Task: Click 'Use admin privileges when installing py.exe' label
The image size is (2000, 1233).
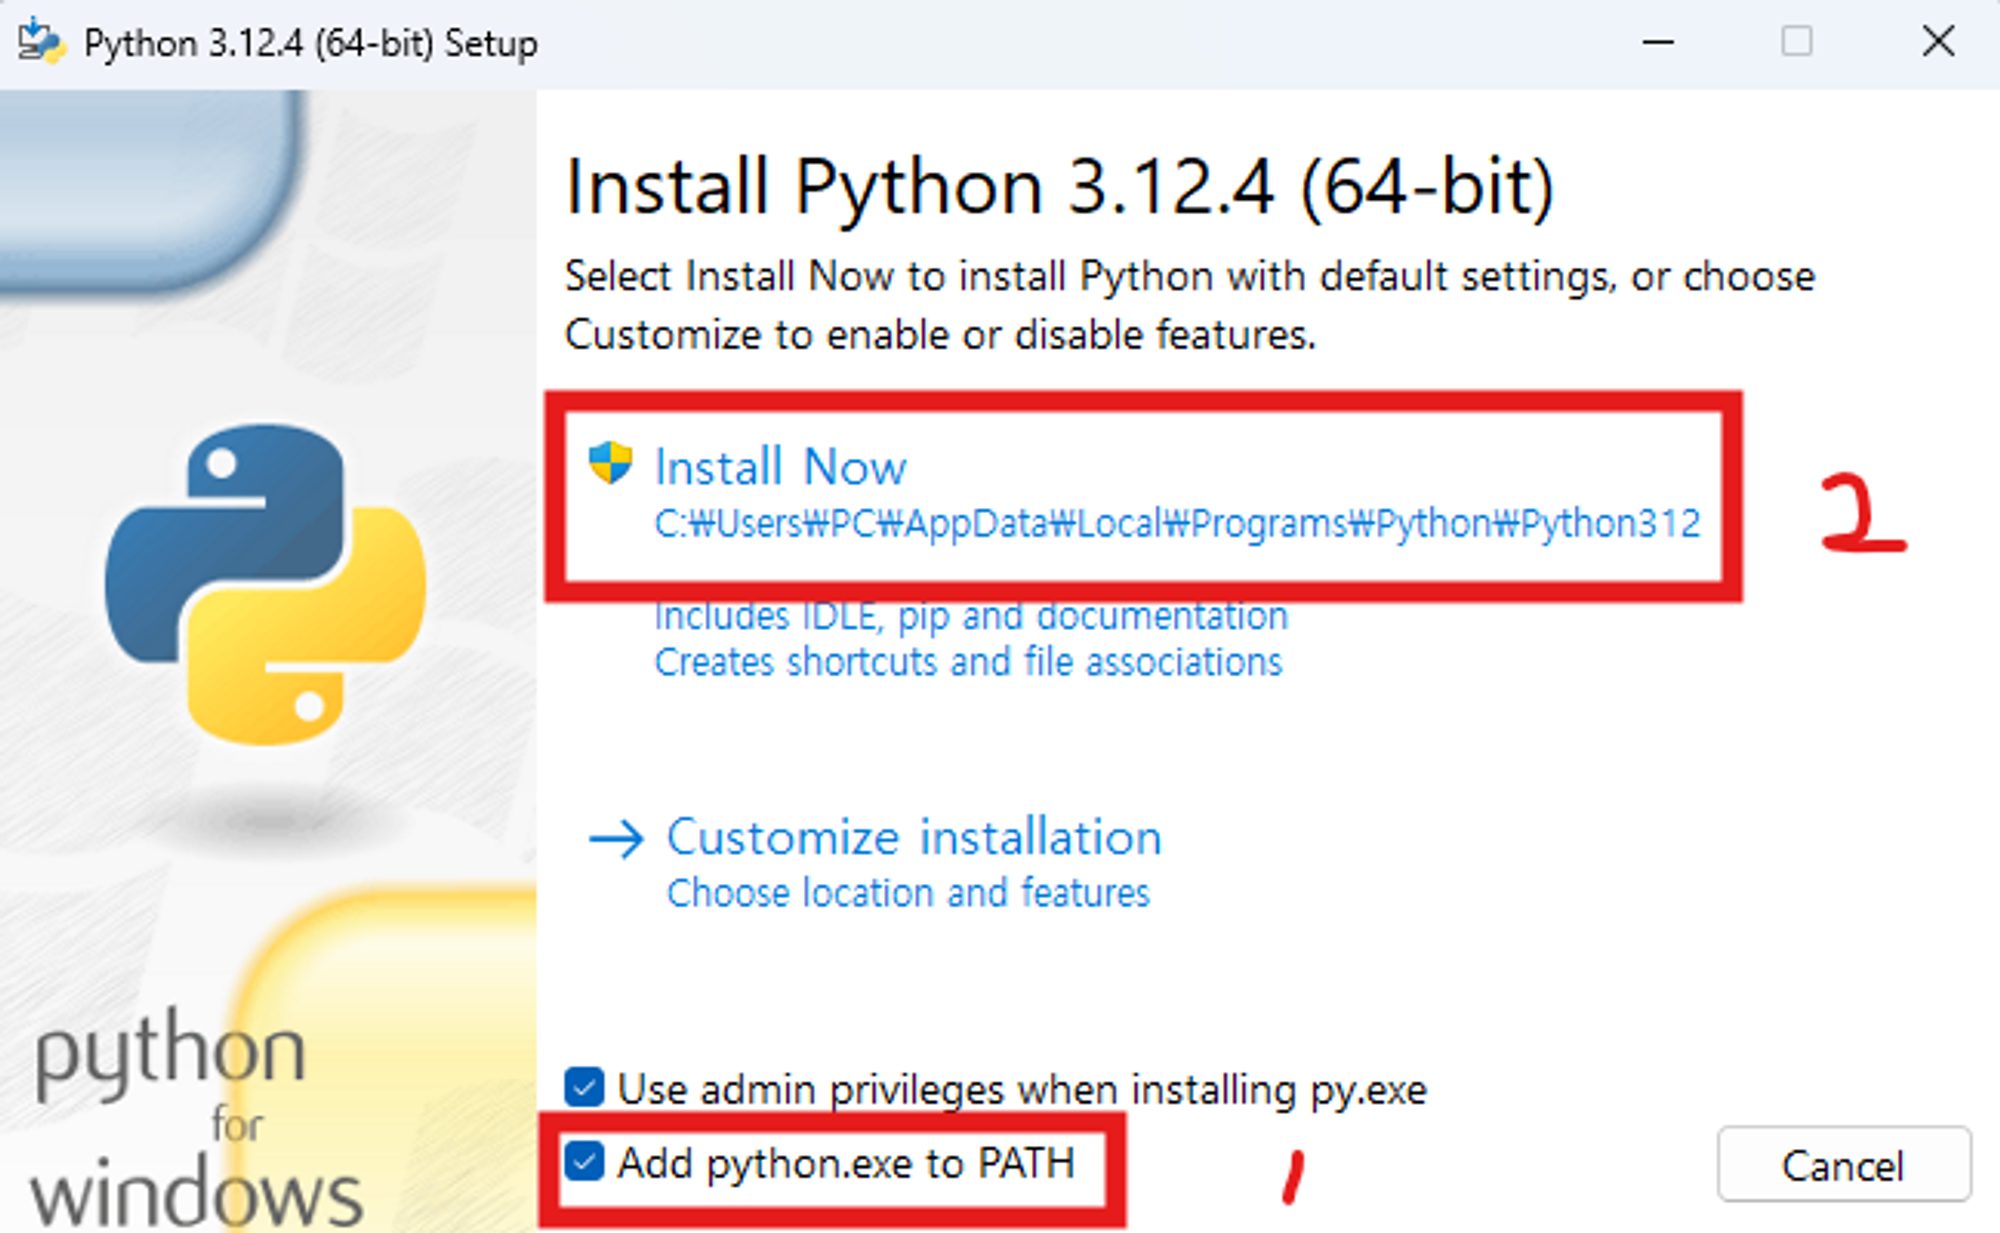Action: pos(1021,1089)
